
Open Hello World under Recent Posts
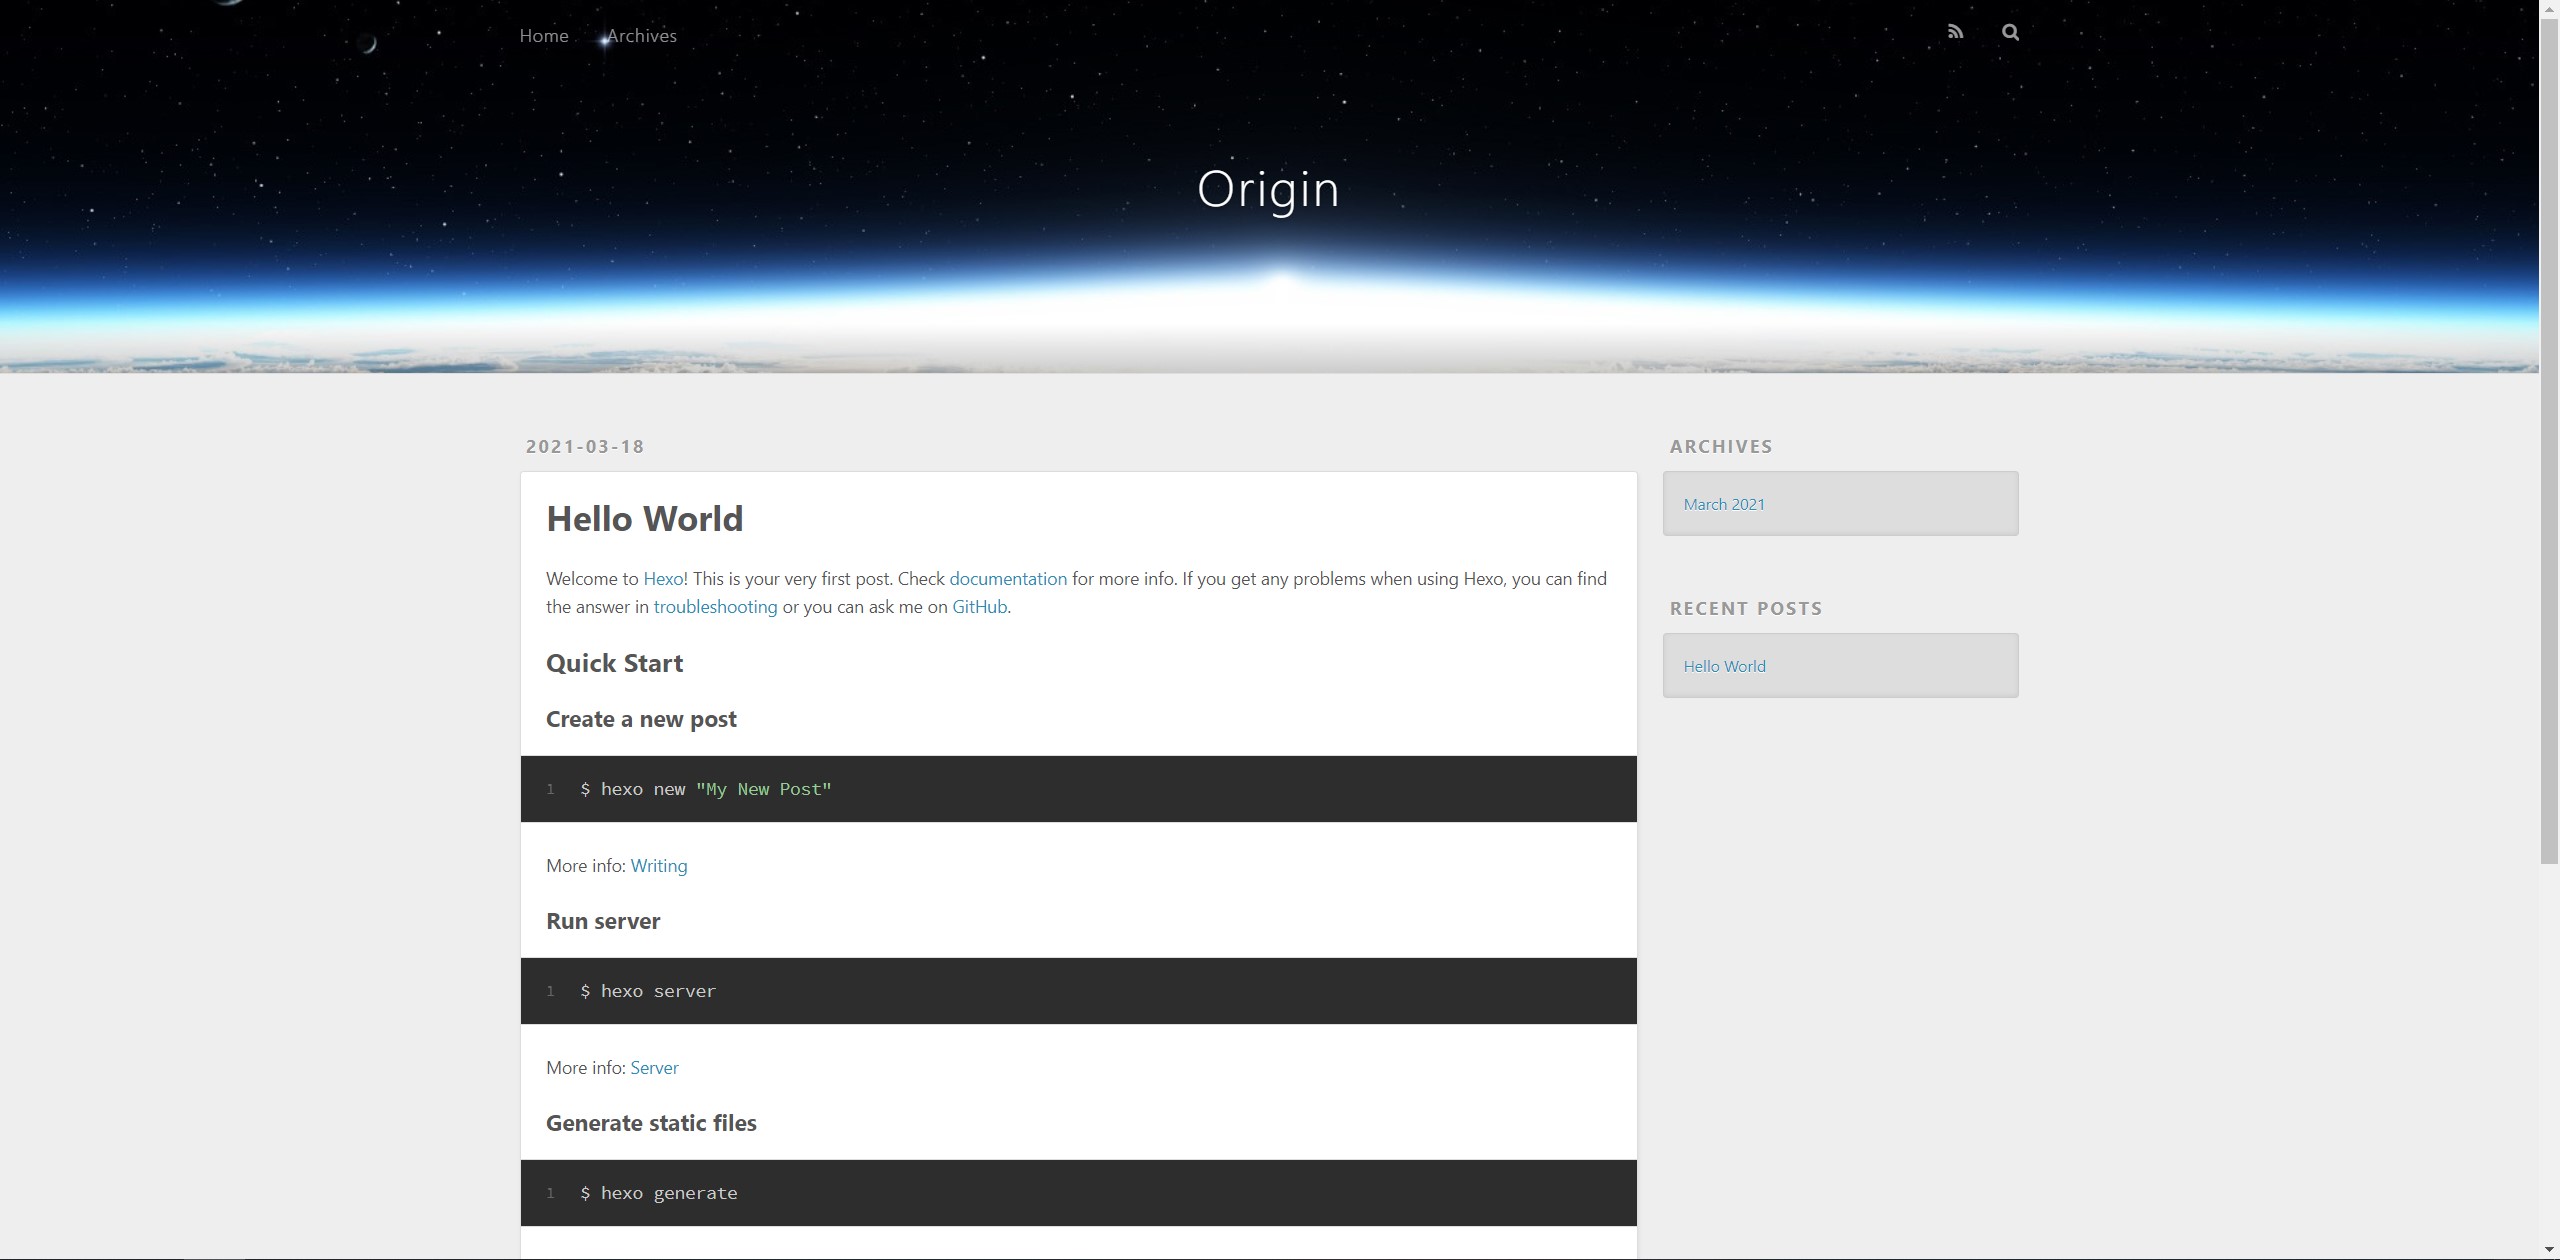pos(1724,666)
